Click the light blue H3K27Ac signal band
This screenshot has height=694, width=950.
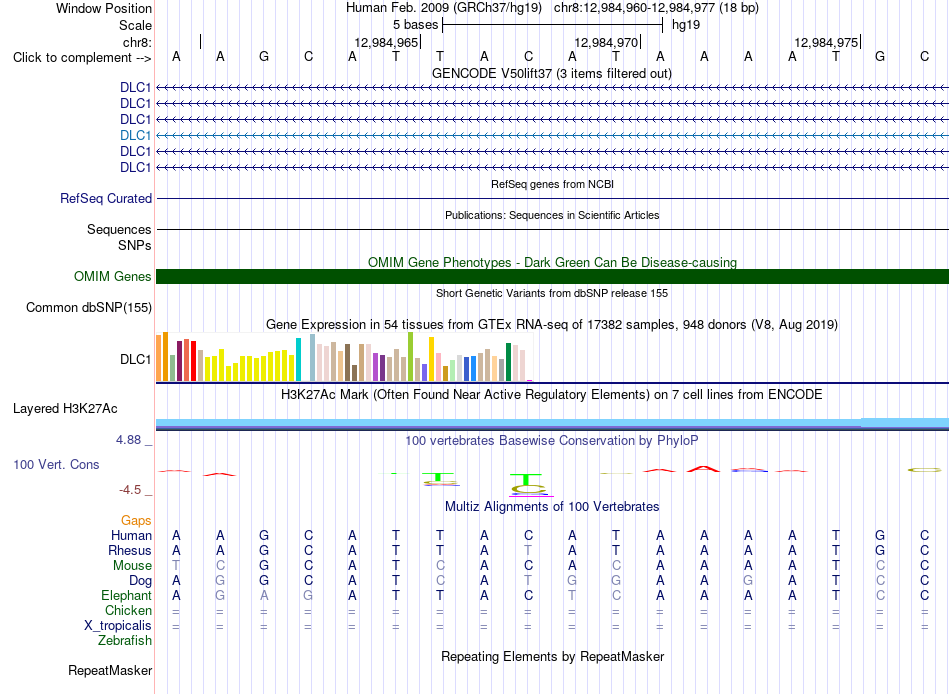click(552, 422)
